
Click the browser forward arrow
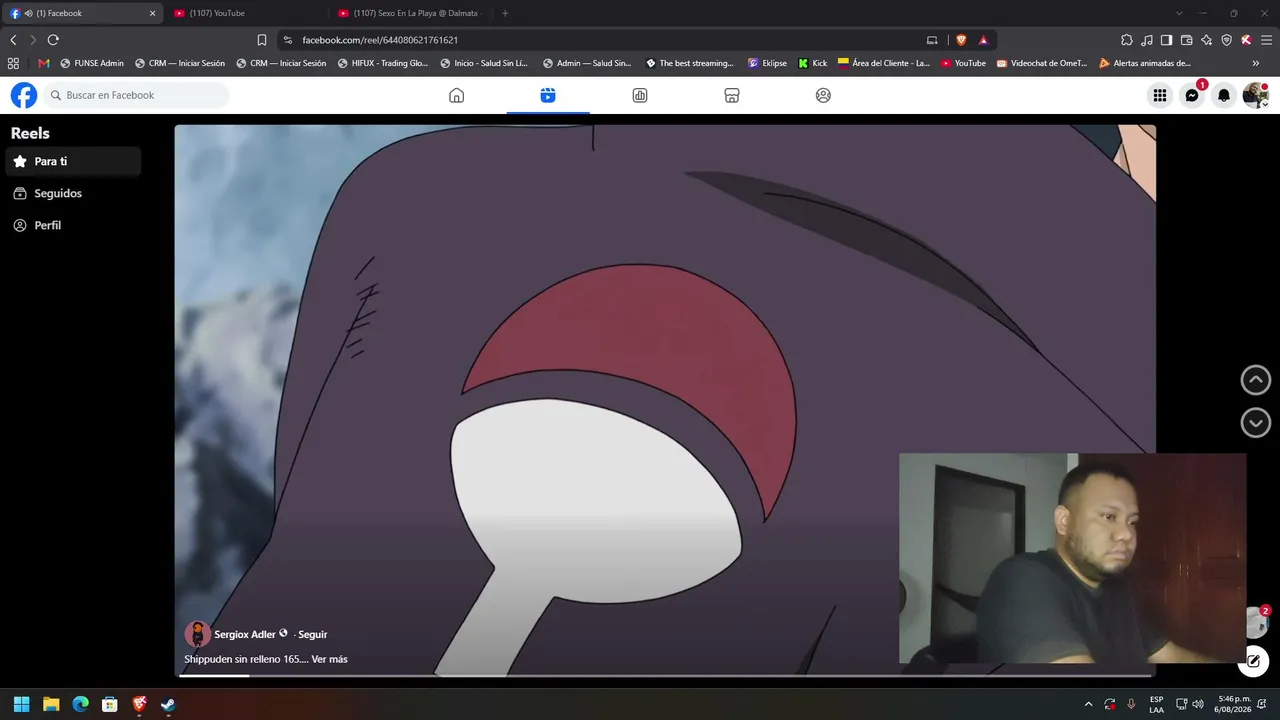[x=33, y=40]
